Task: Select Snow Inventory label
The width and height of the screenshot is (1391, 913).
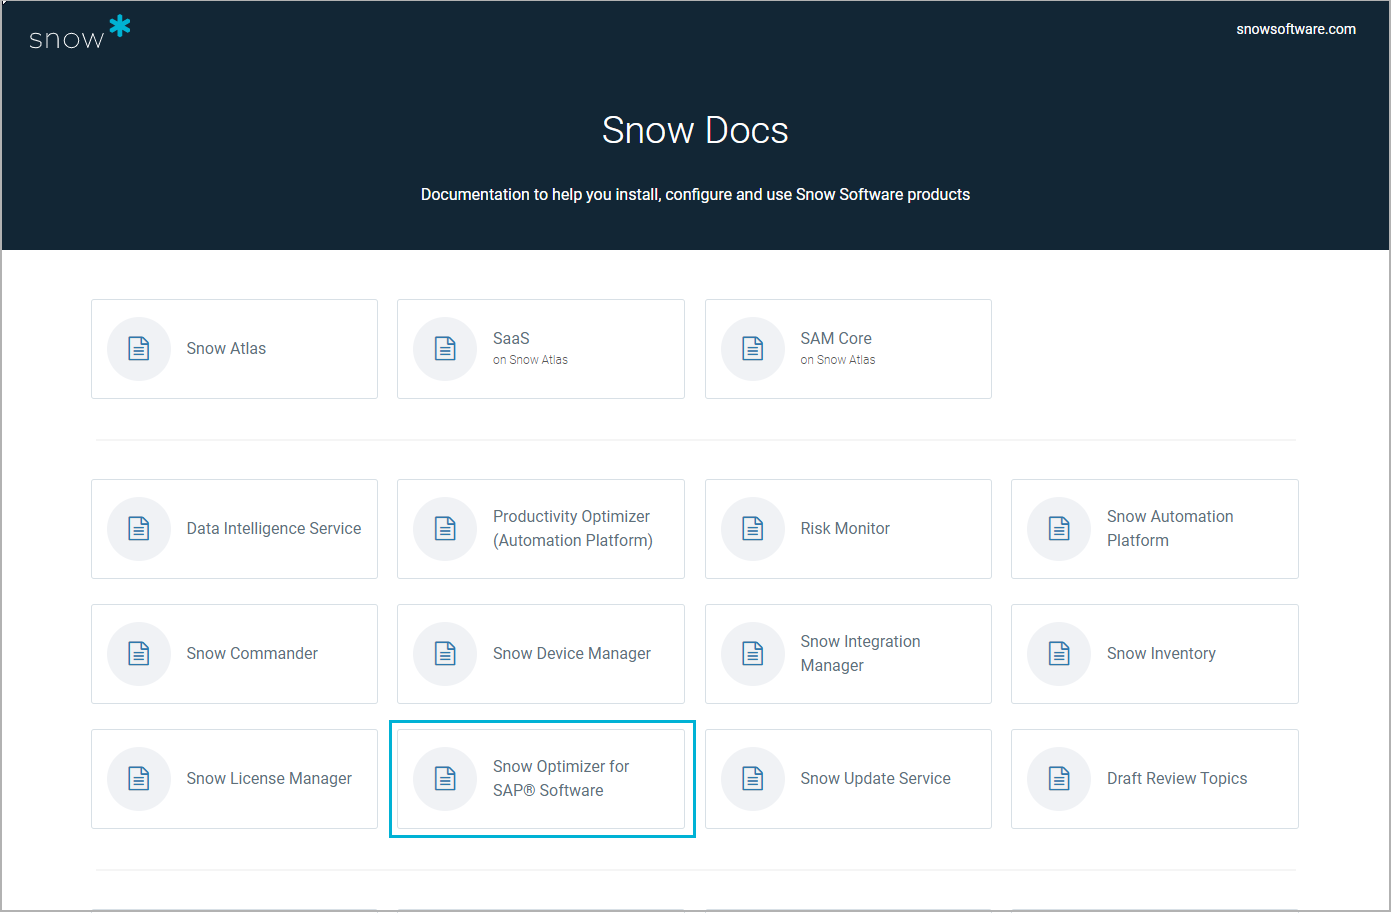Action: 1161,654
